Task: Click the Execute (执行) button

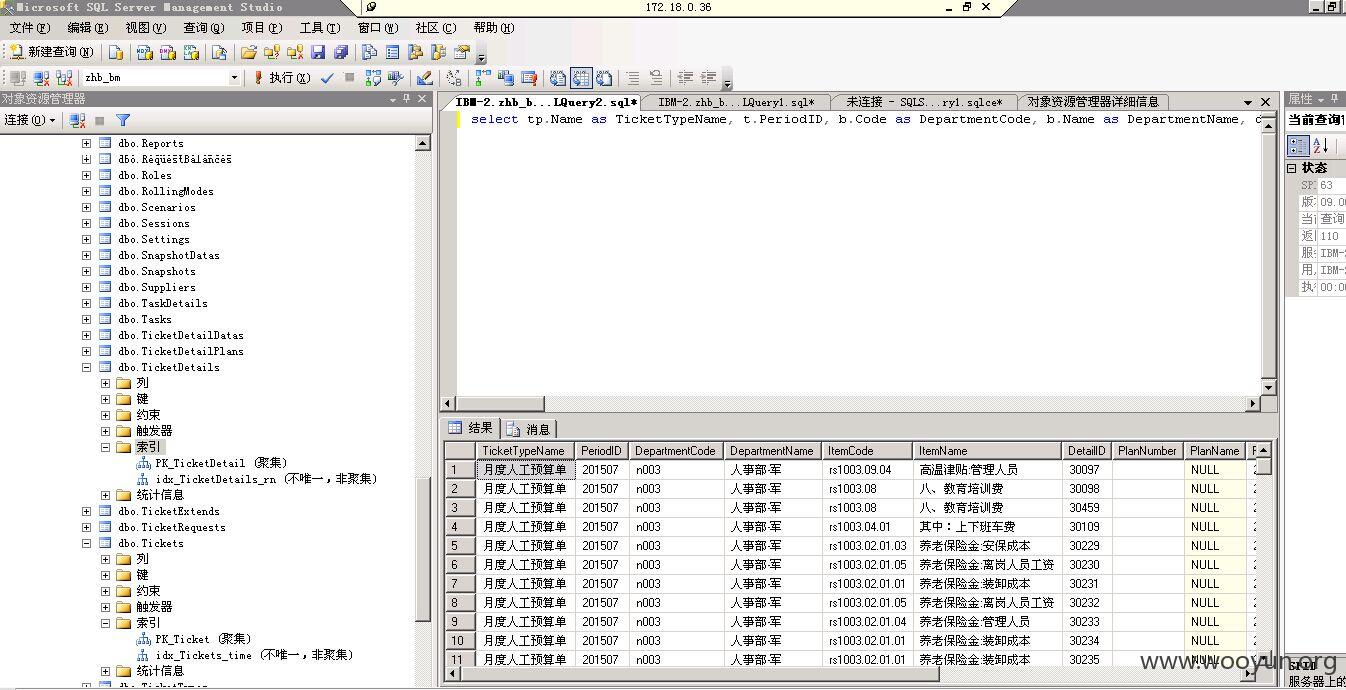Action: (282, 77)
